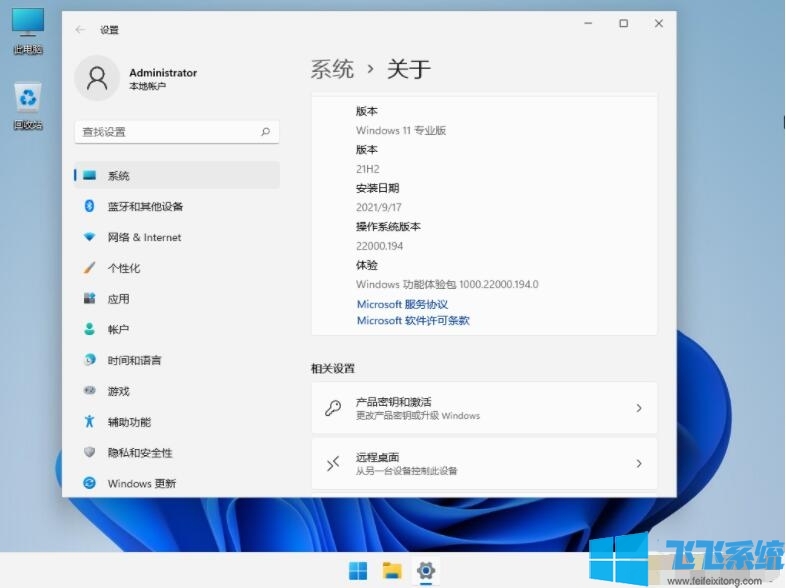
Task: Select the Gaming (游戏) controller icon
Action: coord(89,391)
